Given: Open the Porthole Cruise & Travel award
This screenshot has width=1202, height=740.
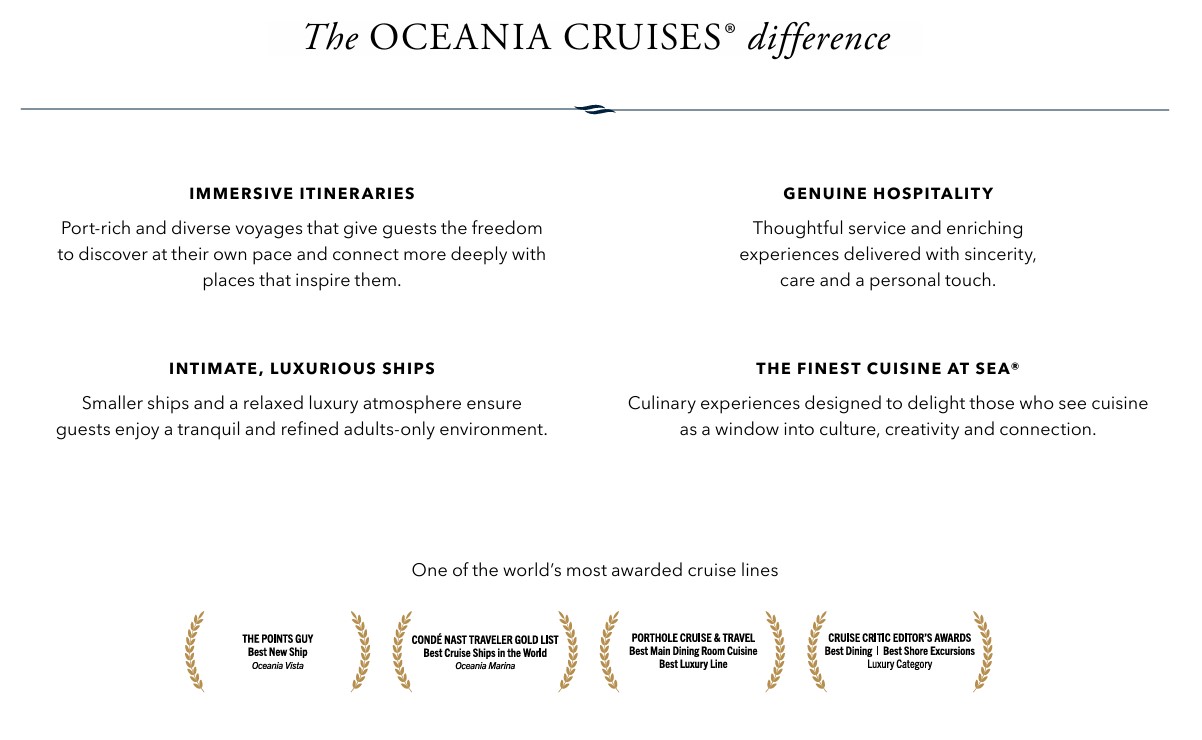Looking at the screenshot, I should (693, 651).
